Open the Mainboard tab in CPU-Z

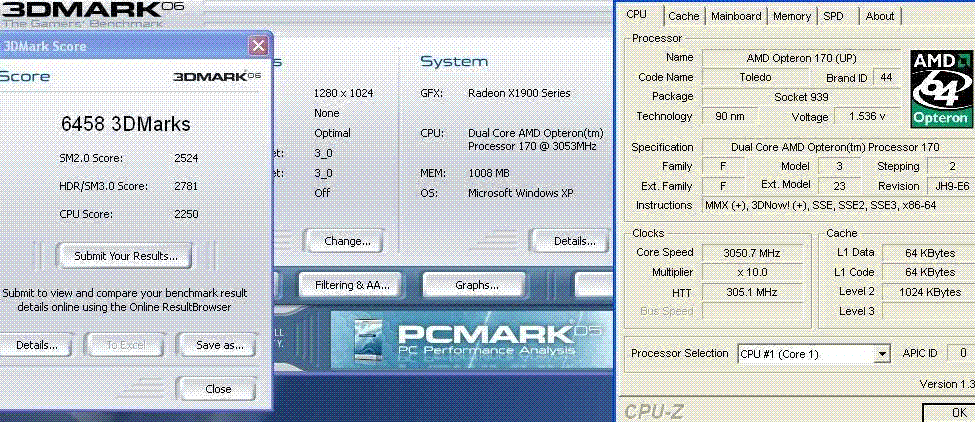(736, 16)
